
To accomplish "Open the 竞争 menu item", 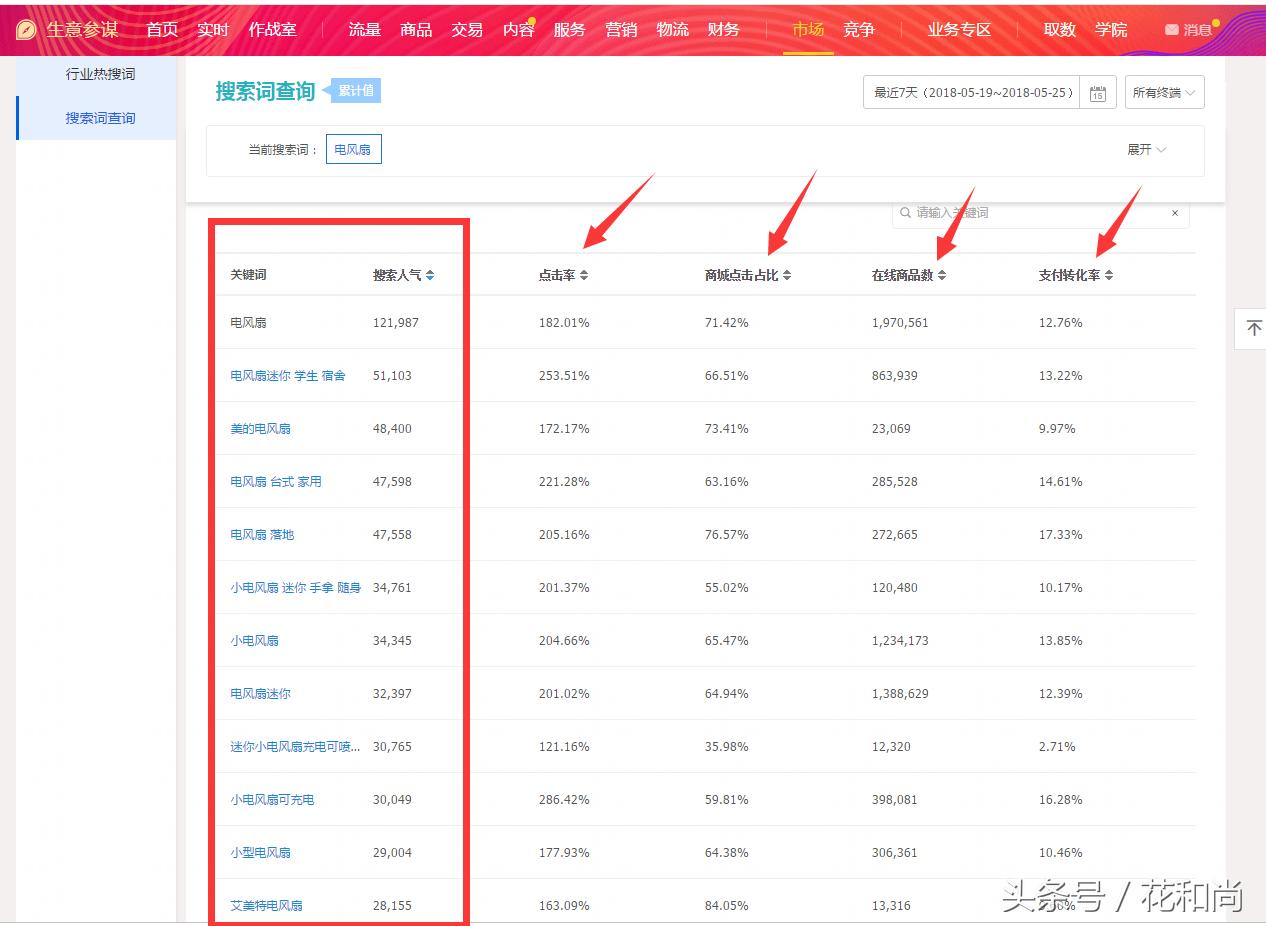I will coord(858,30).
